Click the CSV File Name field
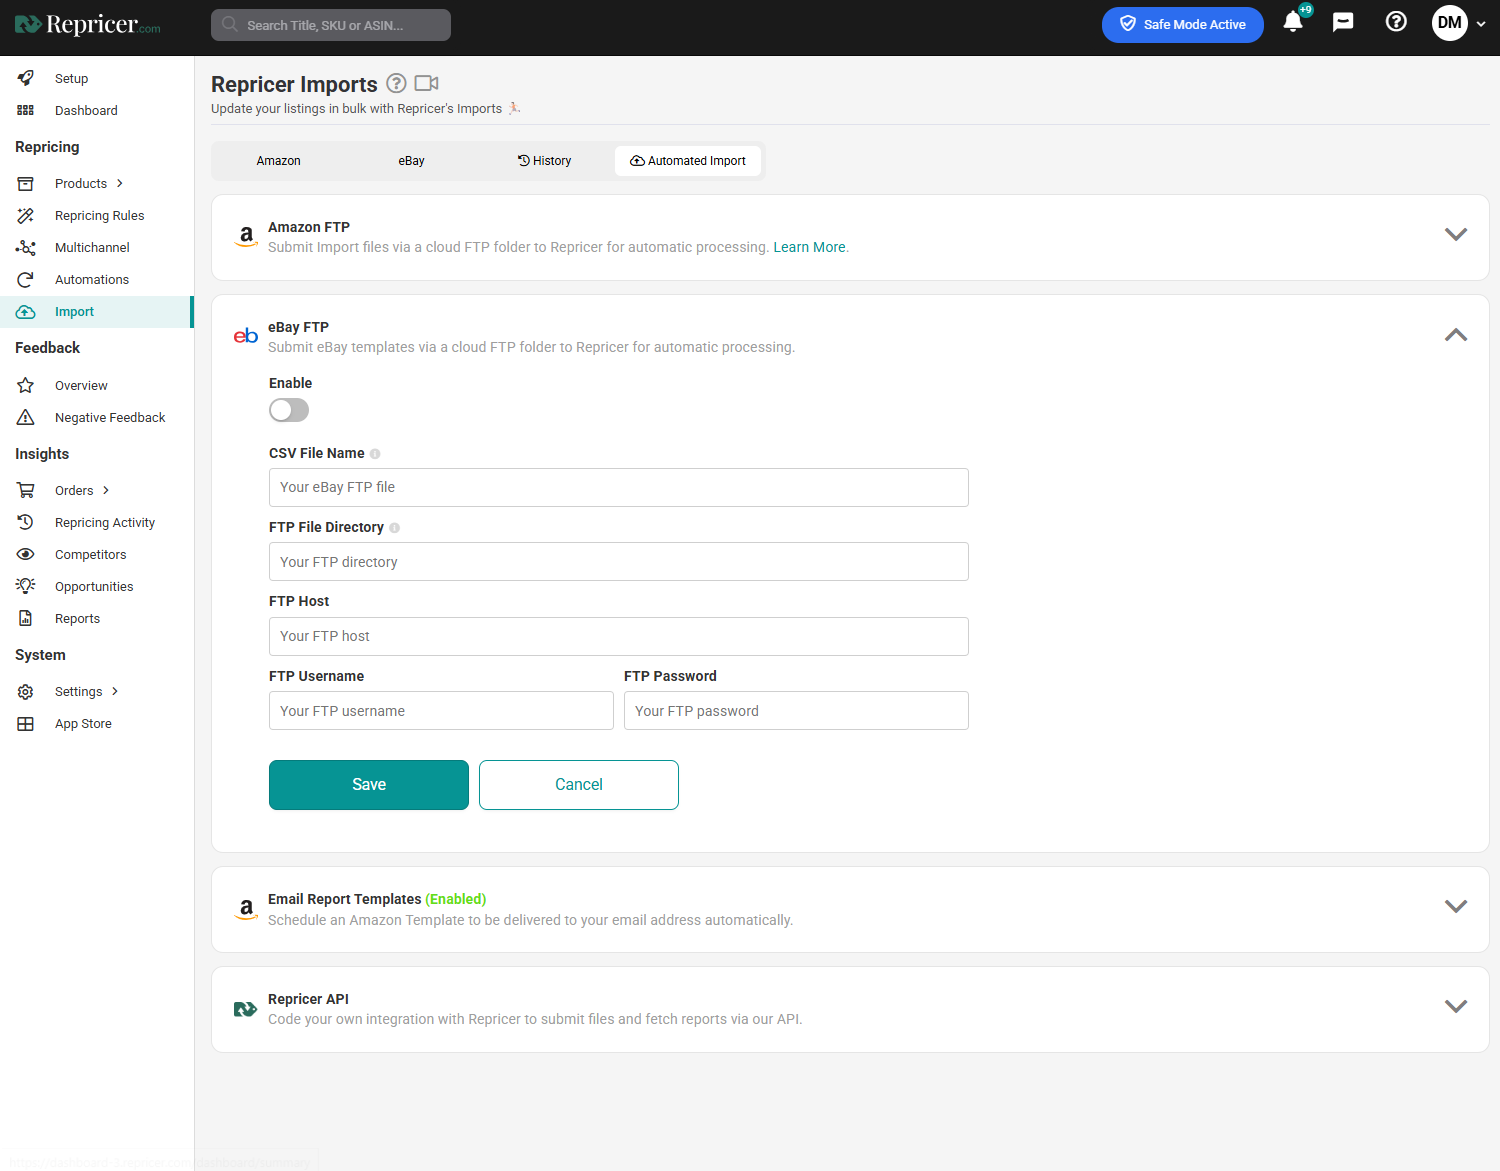This screenshot has height=1171, width=1500. point(619,488)
